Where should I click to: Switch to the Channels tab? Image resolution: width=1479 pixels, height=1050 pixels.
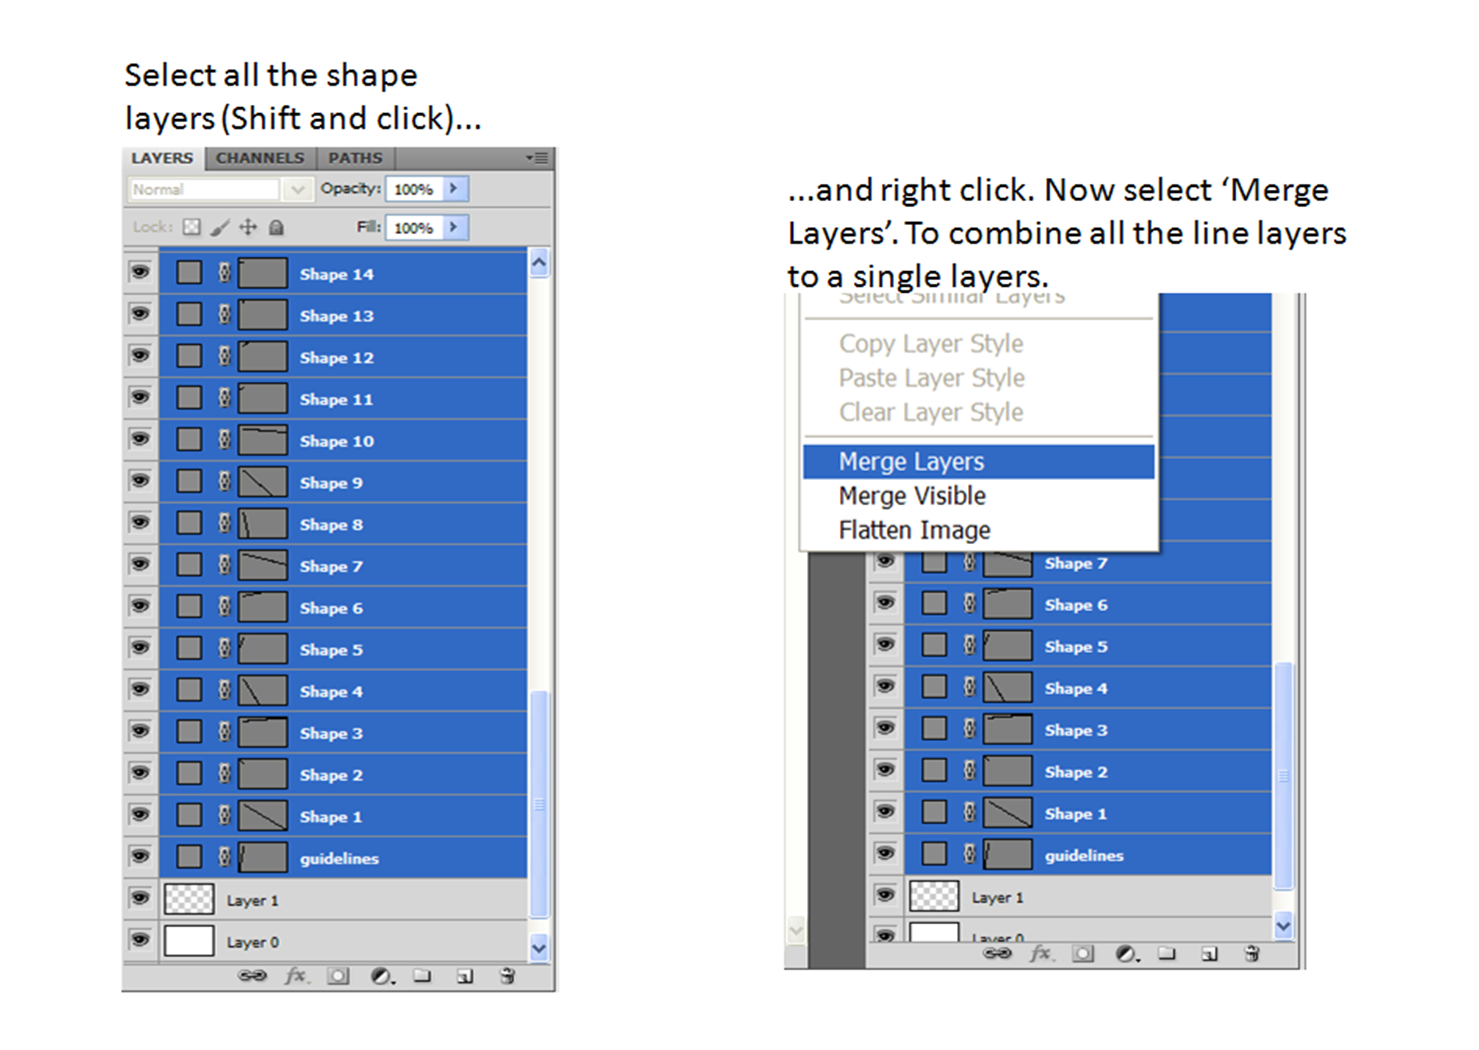[x=260, y=158]
